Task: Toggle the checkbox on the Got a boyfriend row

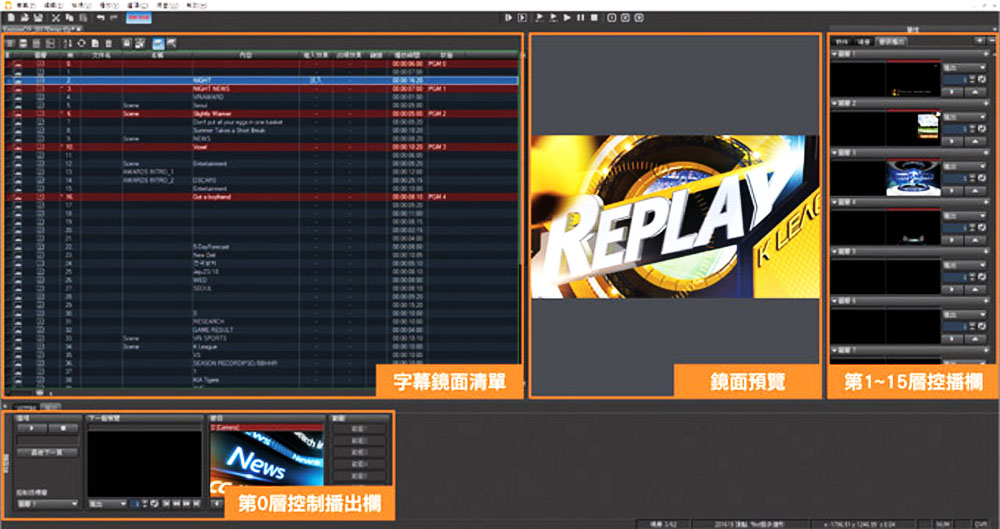Action: pyautogui.click(x=41, y=197)
